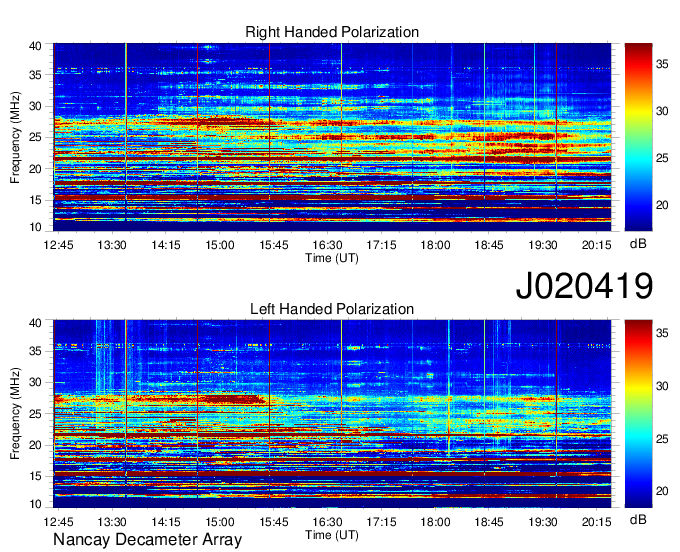Click 35 MHz frequency tick of Left Handed plot

pos(35,351)
